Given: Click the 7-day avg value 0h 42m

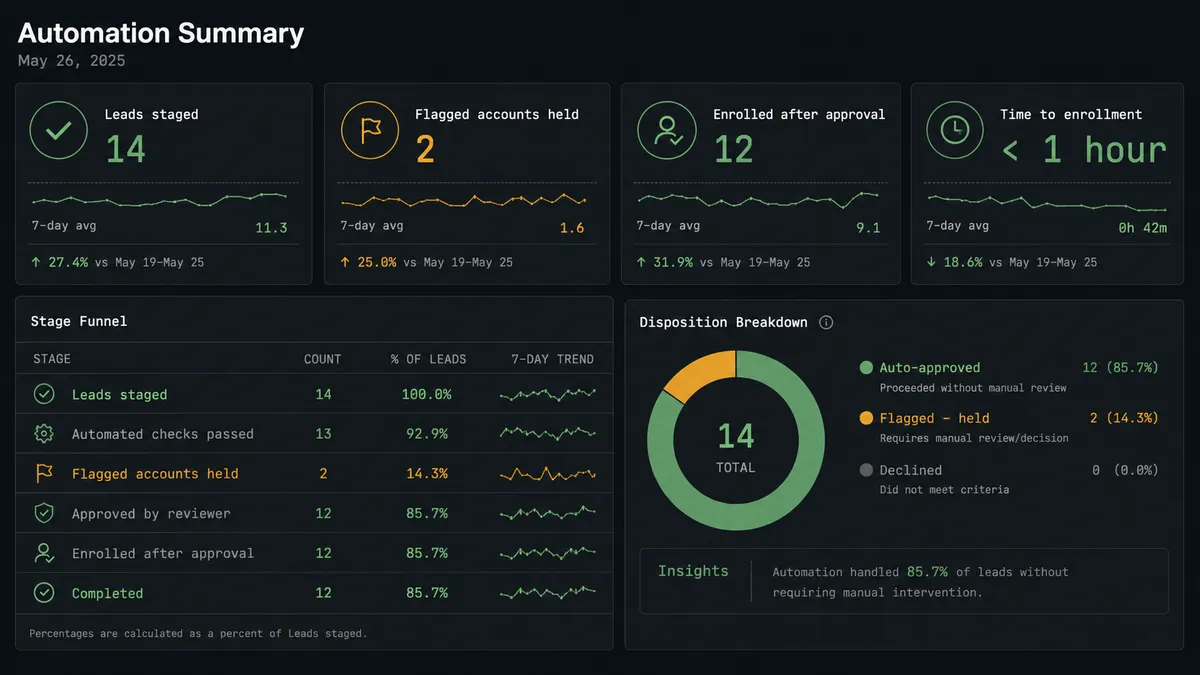Looking at the screenshot, I should coord(1142,228).
